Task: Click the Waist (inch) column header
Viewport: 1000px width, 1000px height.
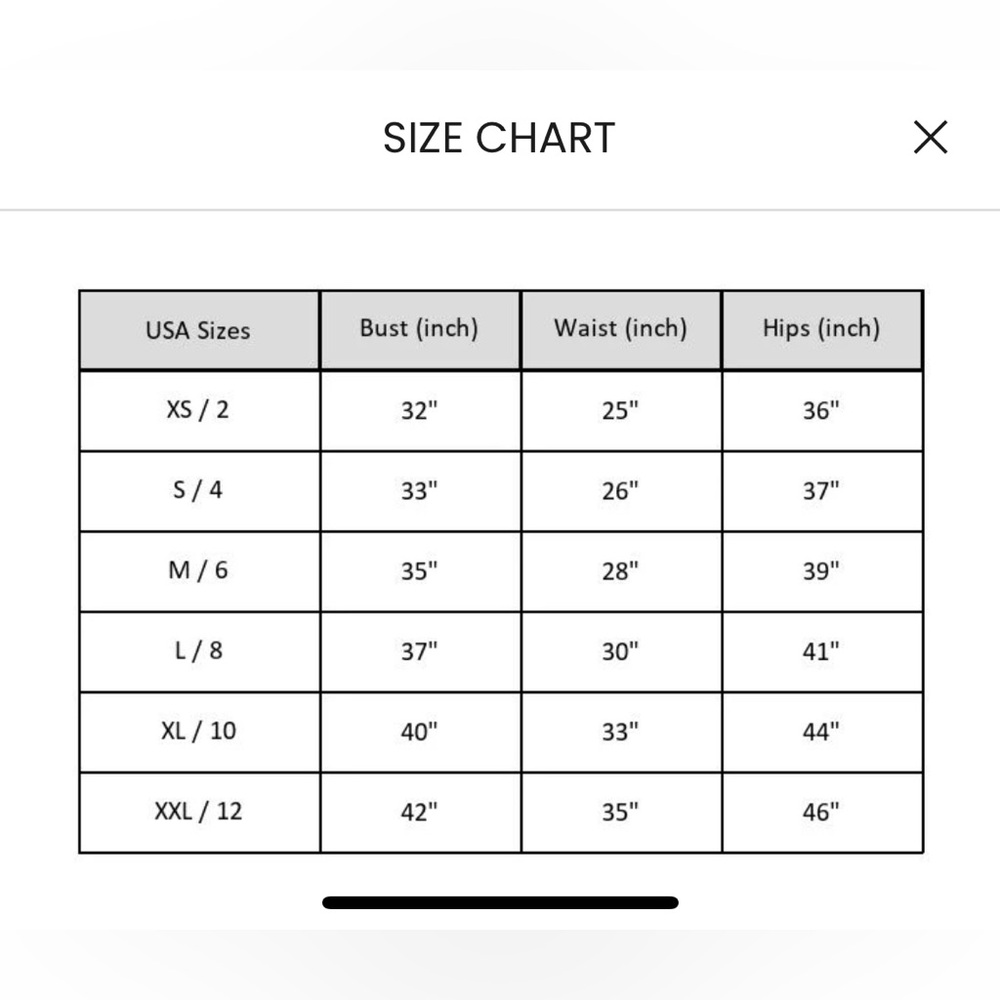Action: [621, 329]
